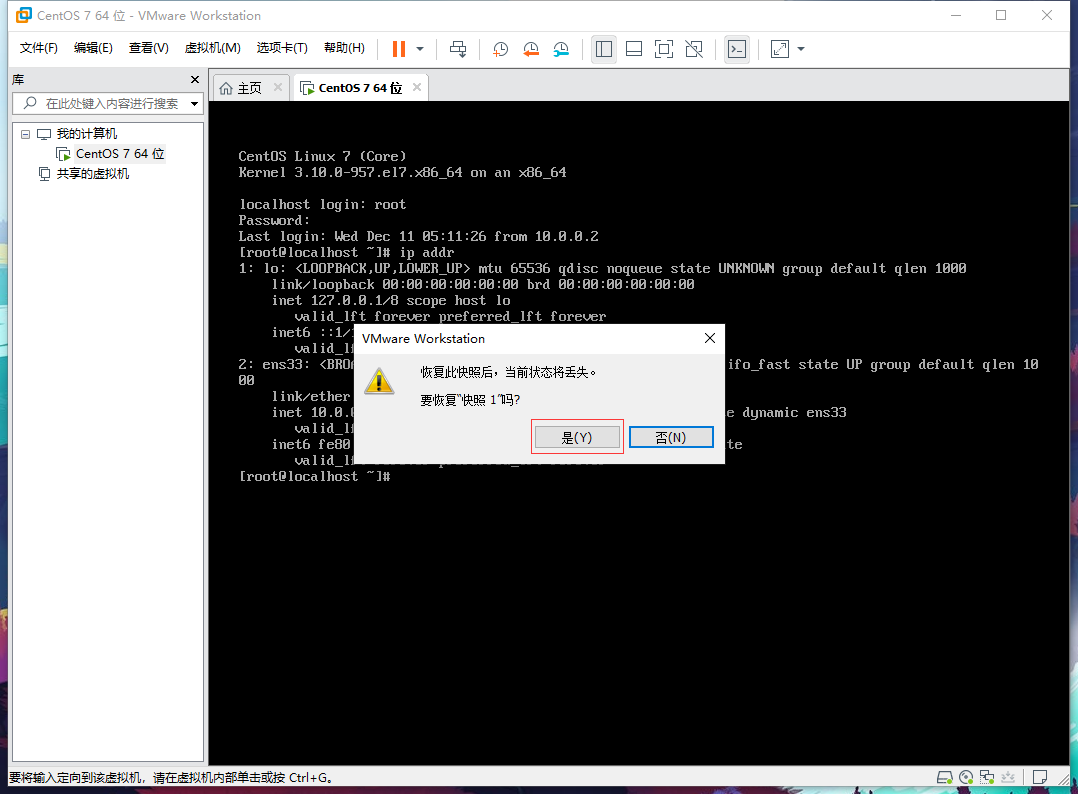Switch to the 主页 tab
Viewport: 1078px width, 794px height.
(x=249, y=88)
